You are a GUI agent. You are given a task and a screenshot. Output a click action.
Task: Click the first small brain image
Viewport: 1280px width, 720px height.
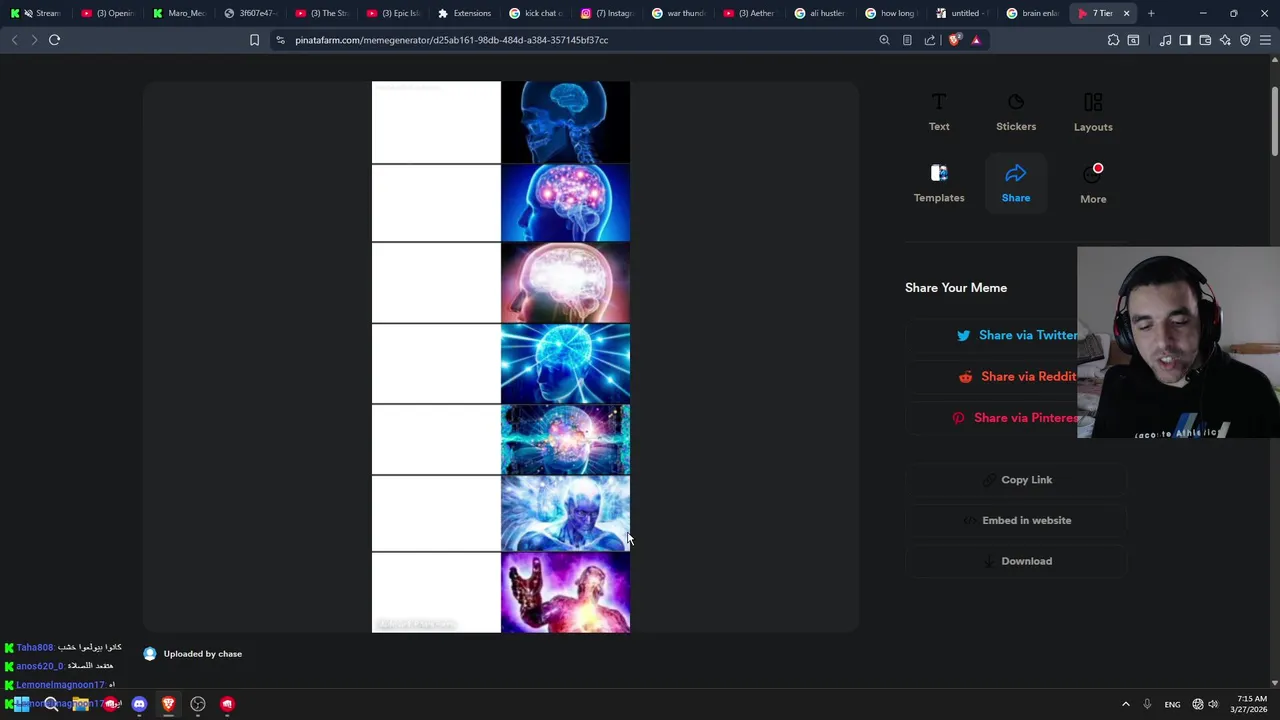(x=565, y=122)
